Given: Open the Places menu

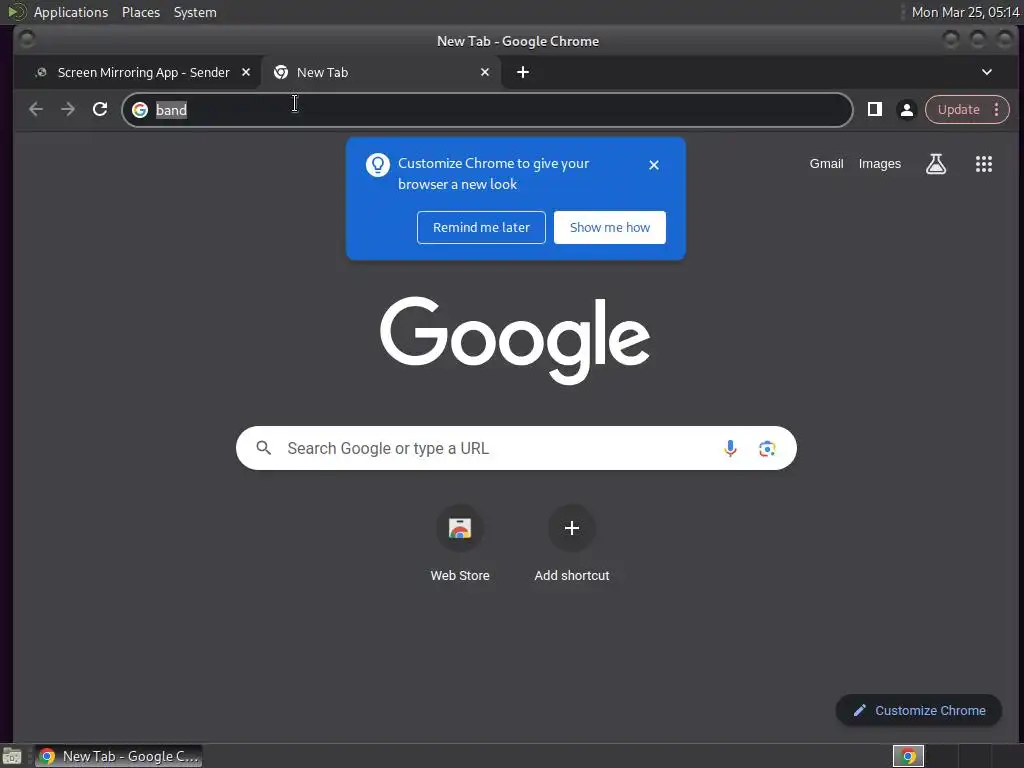Looking at the screenshot, I should [141, 12].
